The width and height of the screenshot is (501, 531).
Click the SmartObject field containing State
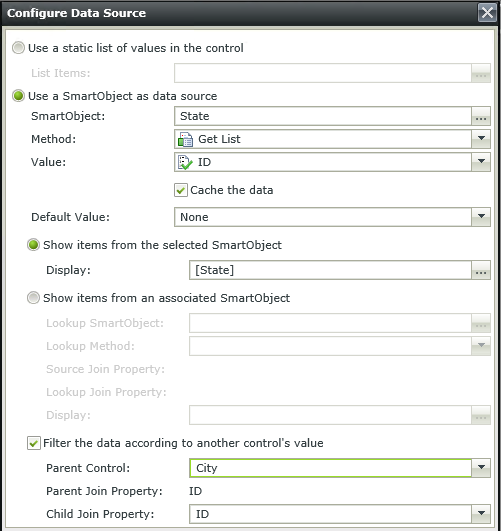coord(323,116)
